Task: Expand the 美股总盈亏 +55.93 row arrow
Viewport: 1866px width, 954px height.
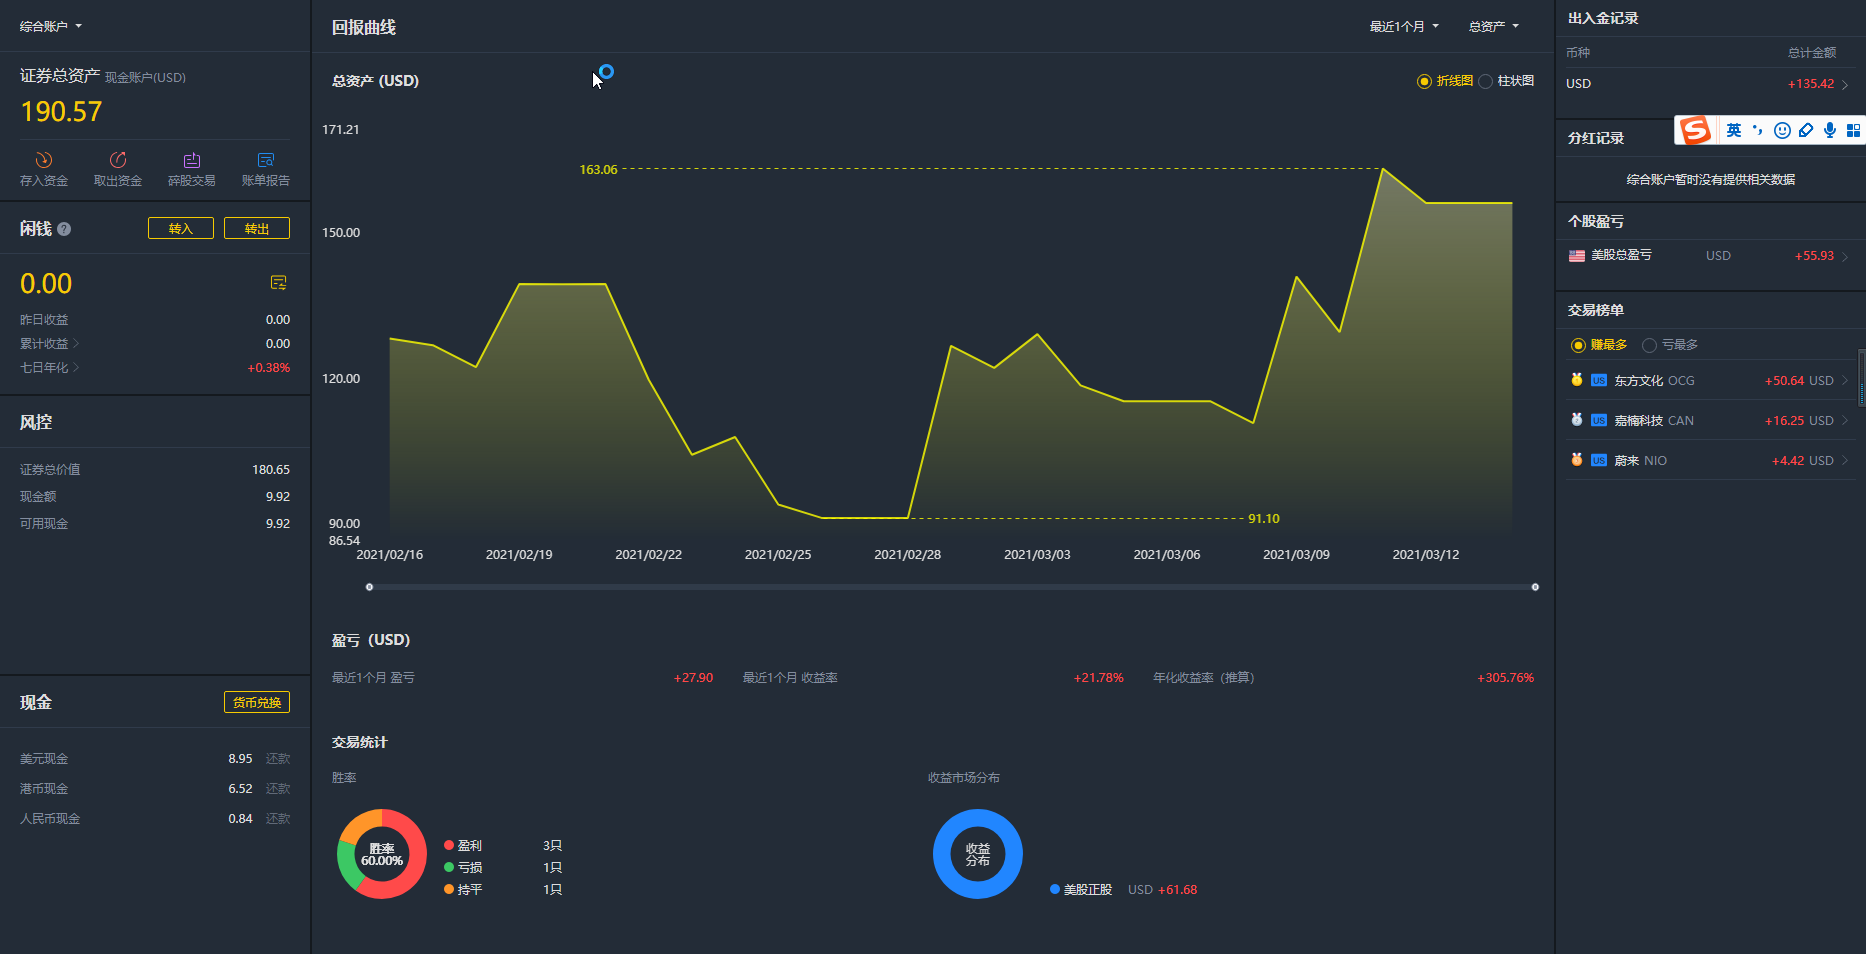Action: point(1845,257)
